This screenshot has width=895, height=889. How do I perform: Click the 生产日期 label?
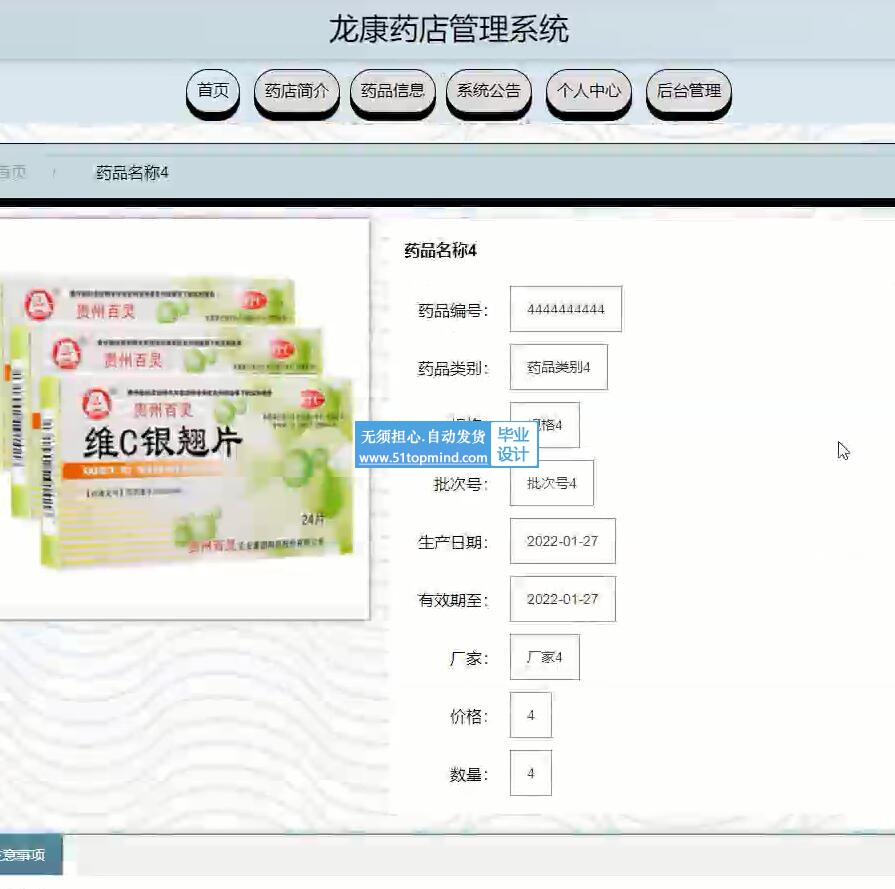tap(453, 542)
